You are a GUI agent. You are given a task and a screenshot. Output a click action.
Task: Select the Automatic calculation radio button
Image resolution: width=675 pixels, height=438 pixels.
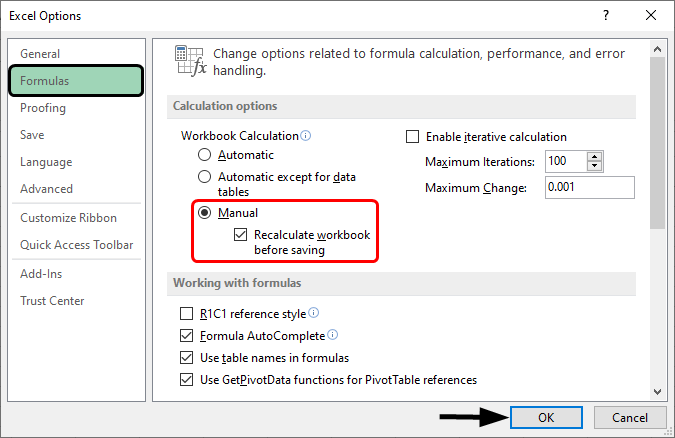coord(205,155)
